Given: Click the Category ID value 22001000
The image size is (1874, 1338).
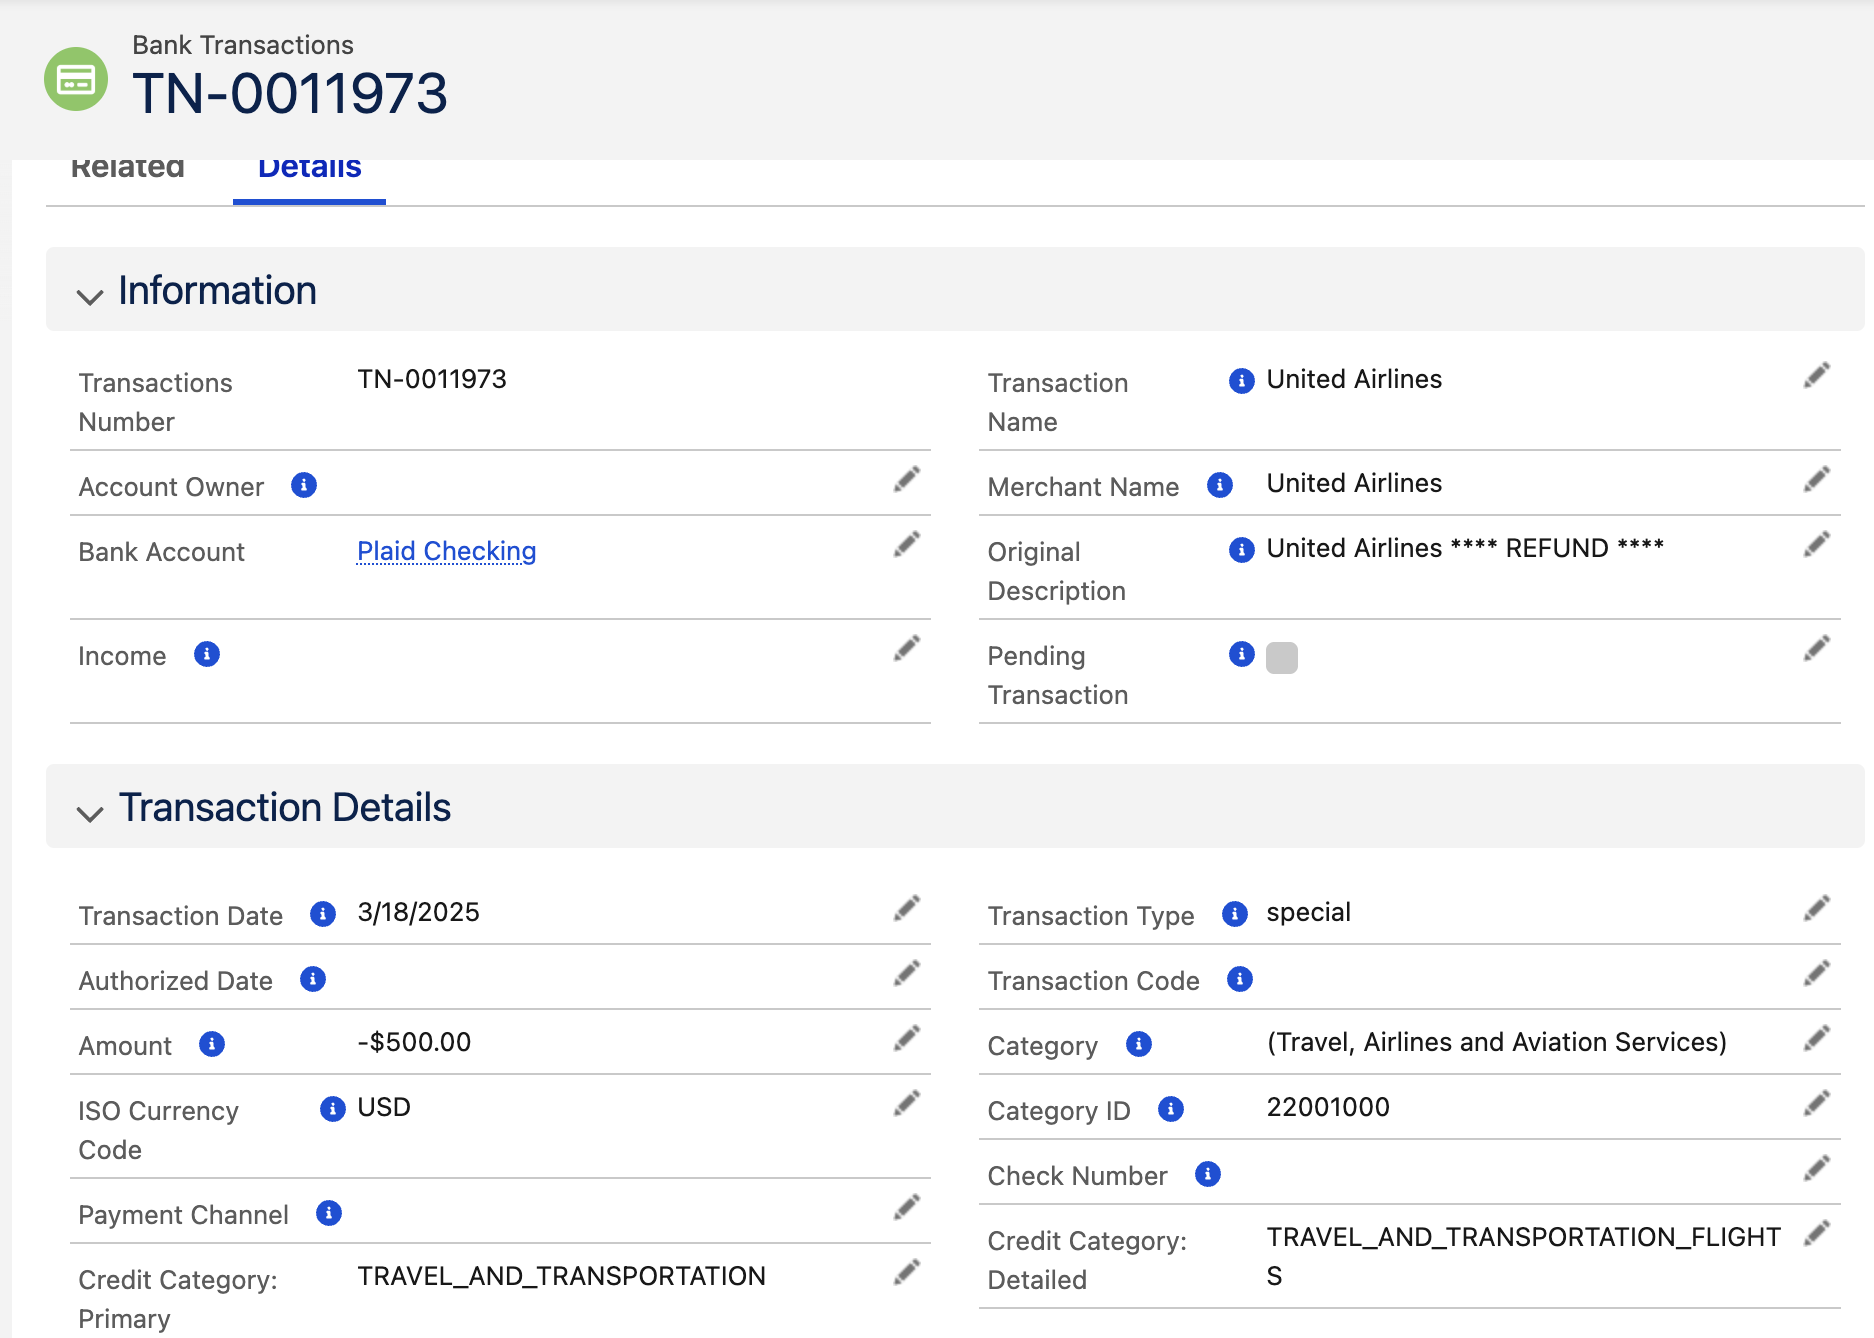Looking at the screenshot, I should (x=1328, y=1107).
